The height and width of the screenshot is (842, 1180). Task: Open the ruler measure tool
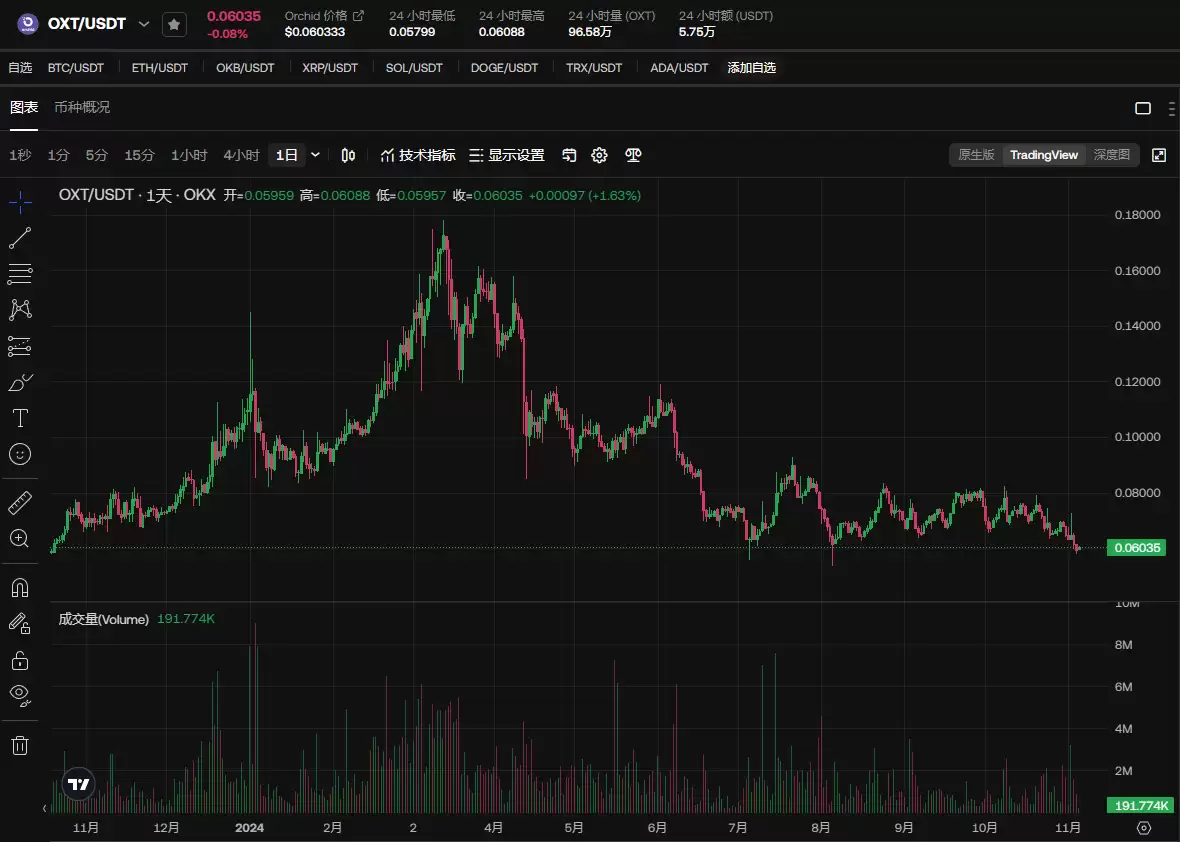coord(20,502)
